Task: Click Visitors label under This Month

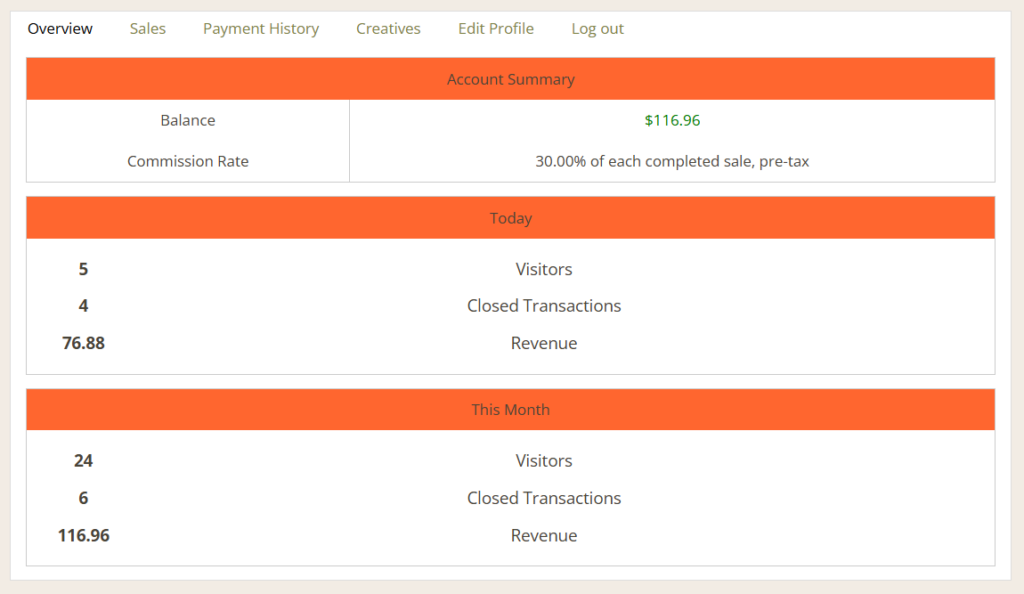Action: [x=544, y=461]
